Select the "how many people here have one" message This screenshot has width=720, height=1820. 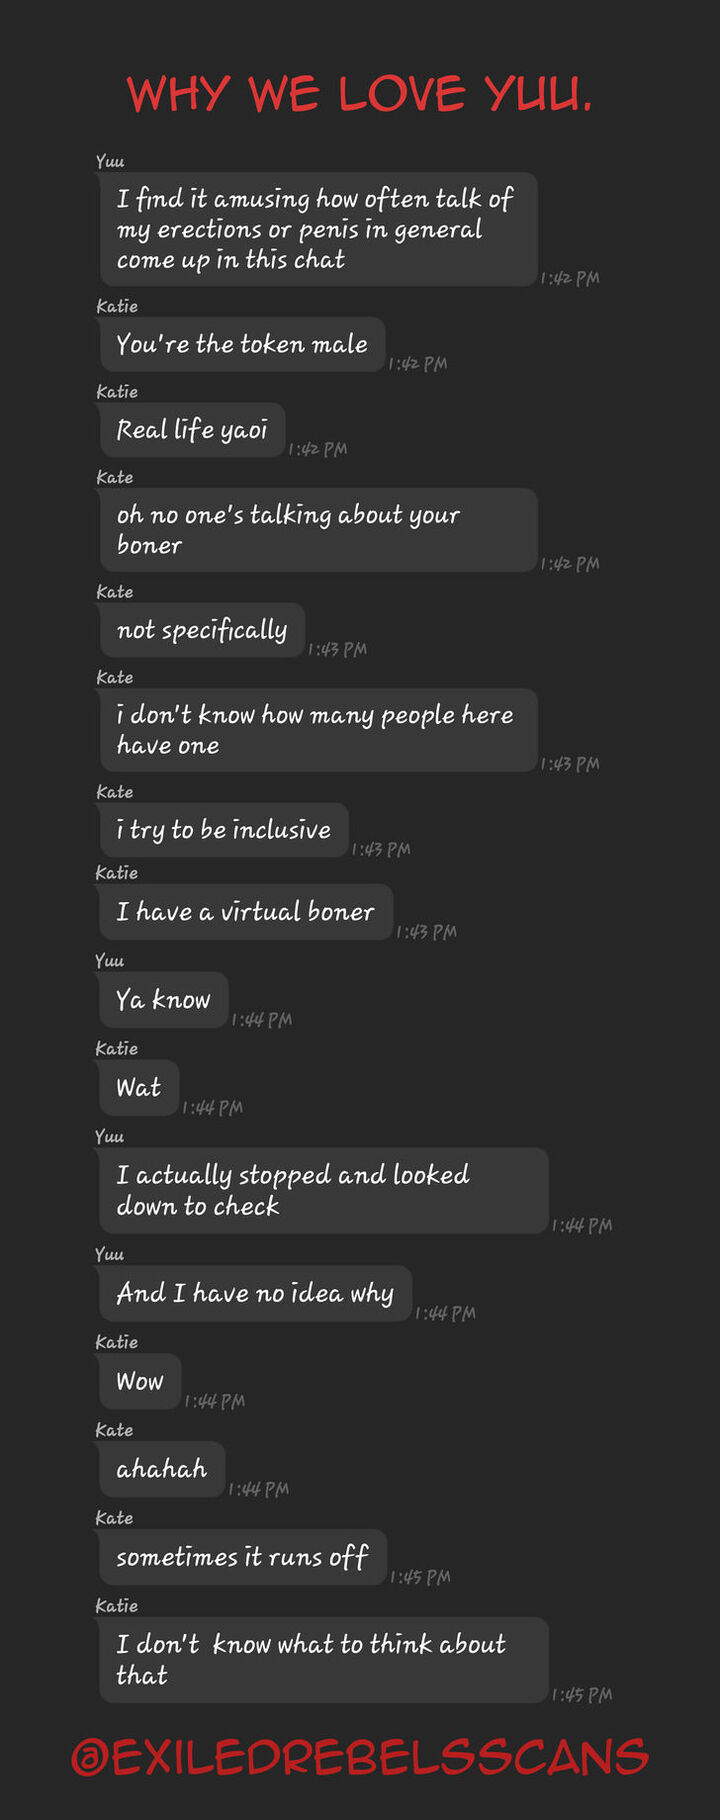click(317, 730)
